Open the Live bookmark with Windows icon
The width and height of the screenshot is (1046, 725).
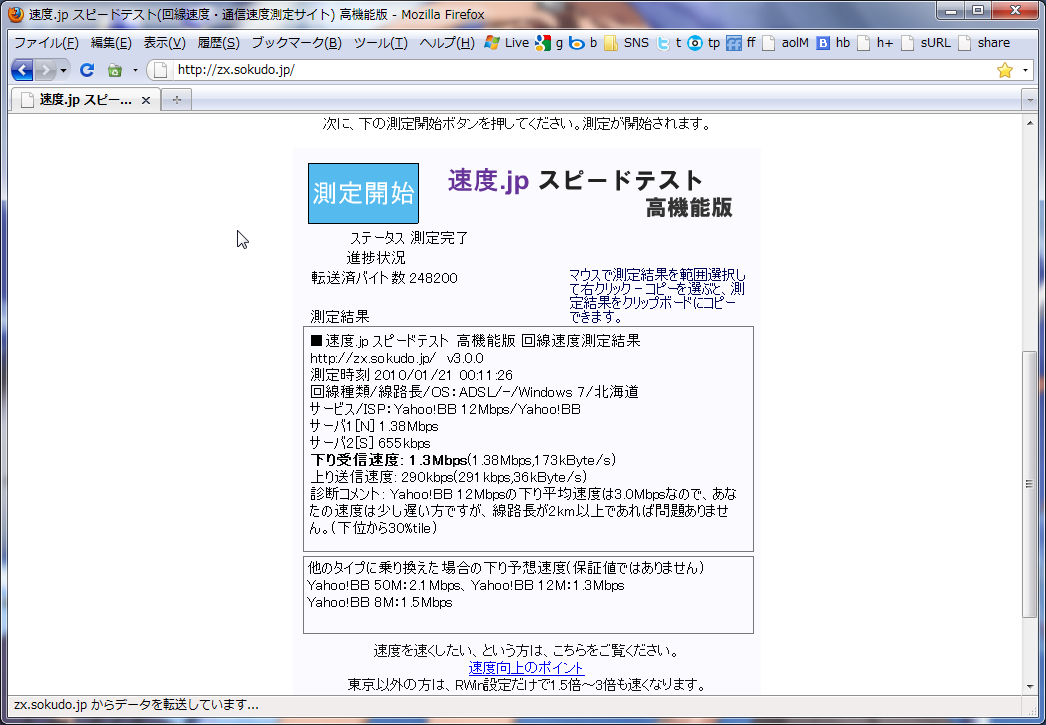(507, 43)
